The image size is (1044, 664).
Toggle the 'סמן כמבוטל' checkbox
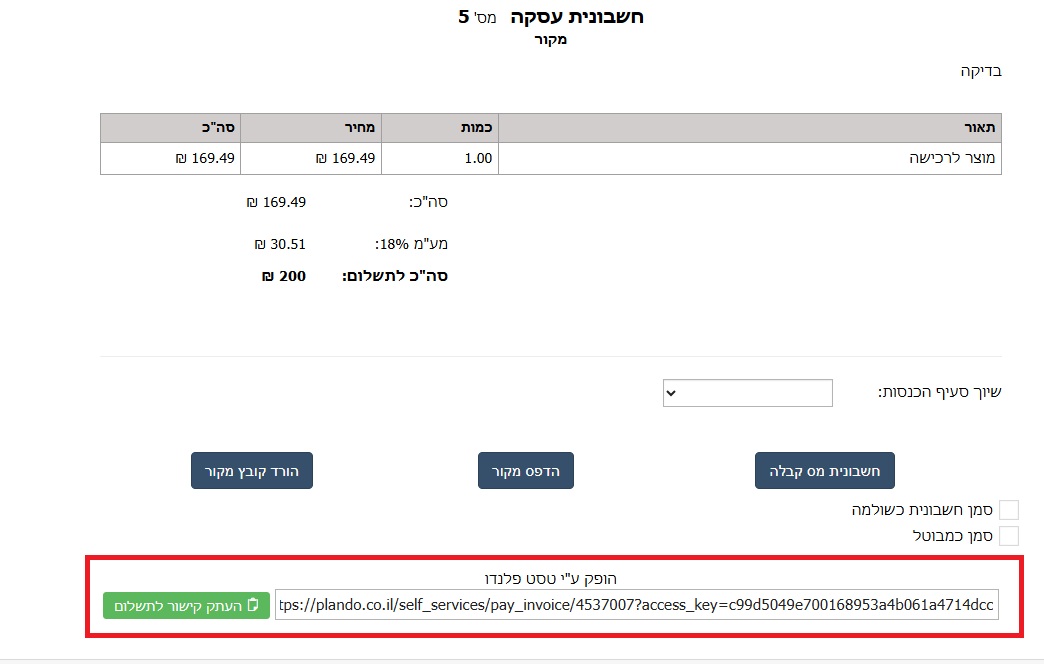pos(1009,535)
